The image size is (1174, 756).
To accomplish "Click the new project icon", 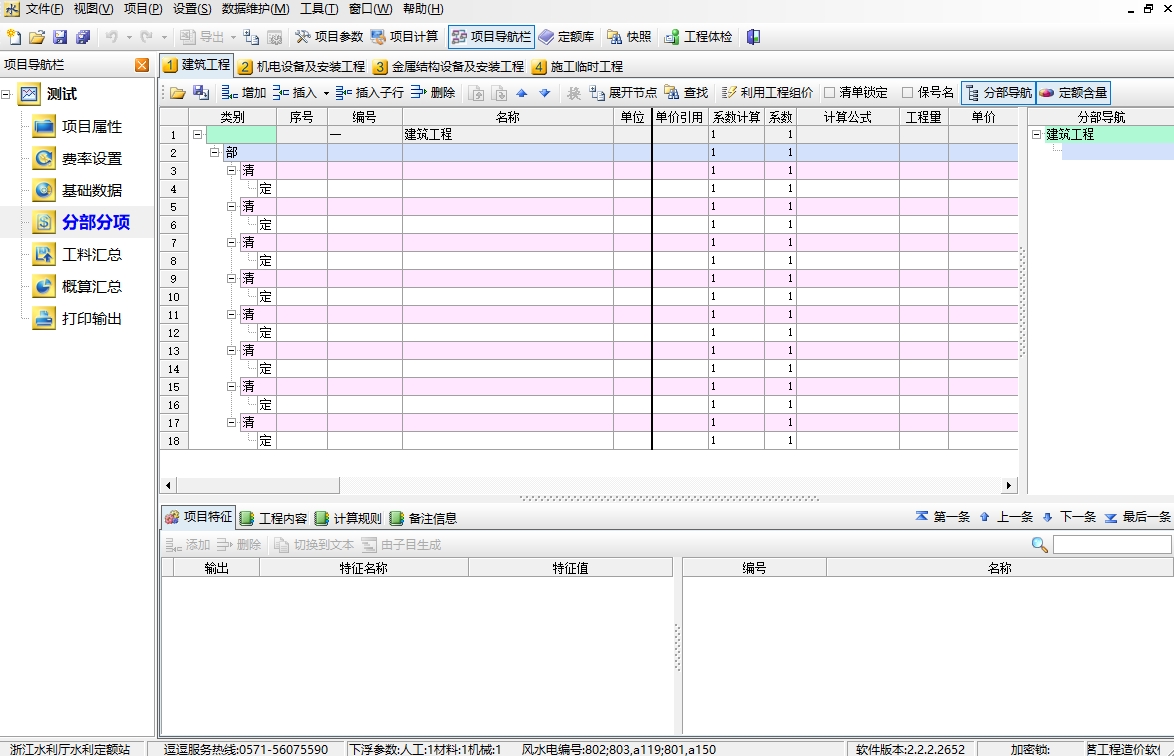I will coord(13,37).
